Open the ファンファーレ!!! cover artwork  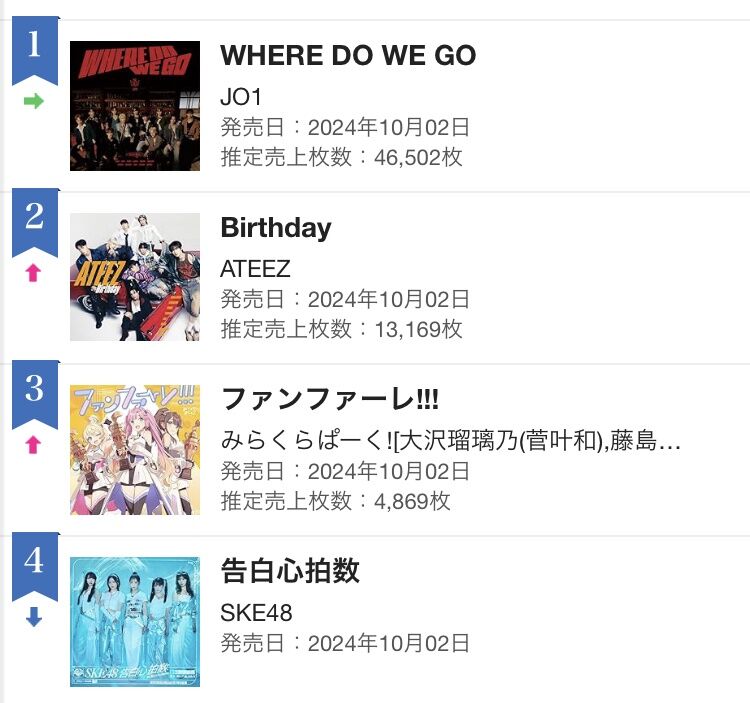coord(135,449)
